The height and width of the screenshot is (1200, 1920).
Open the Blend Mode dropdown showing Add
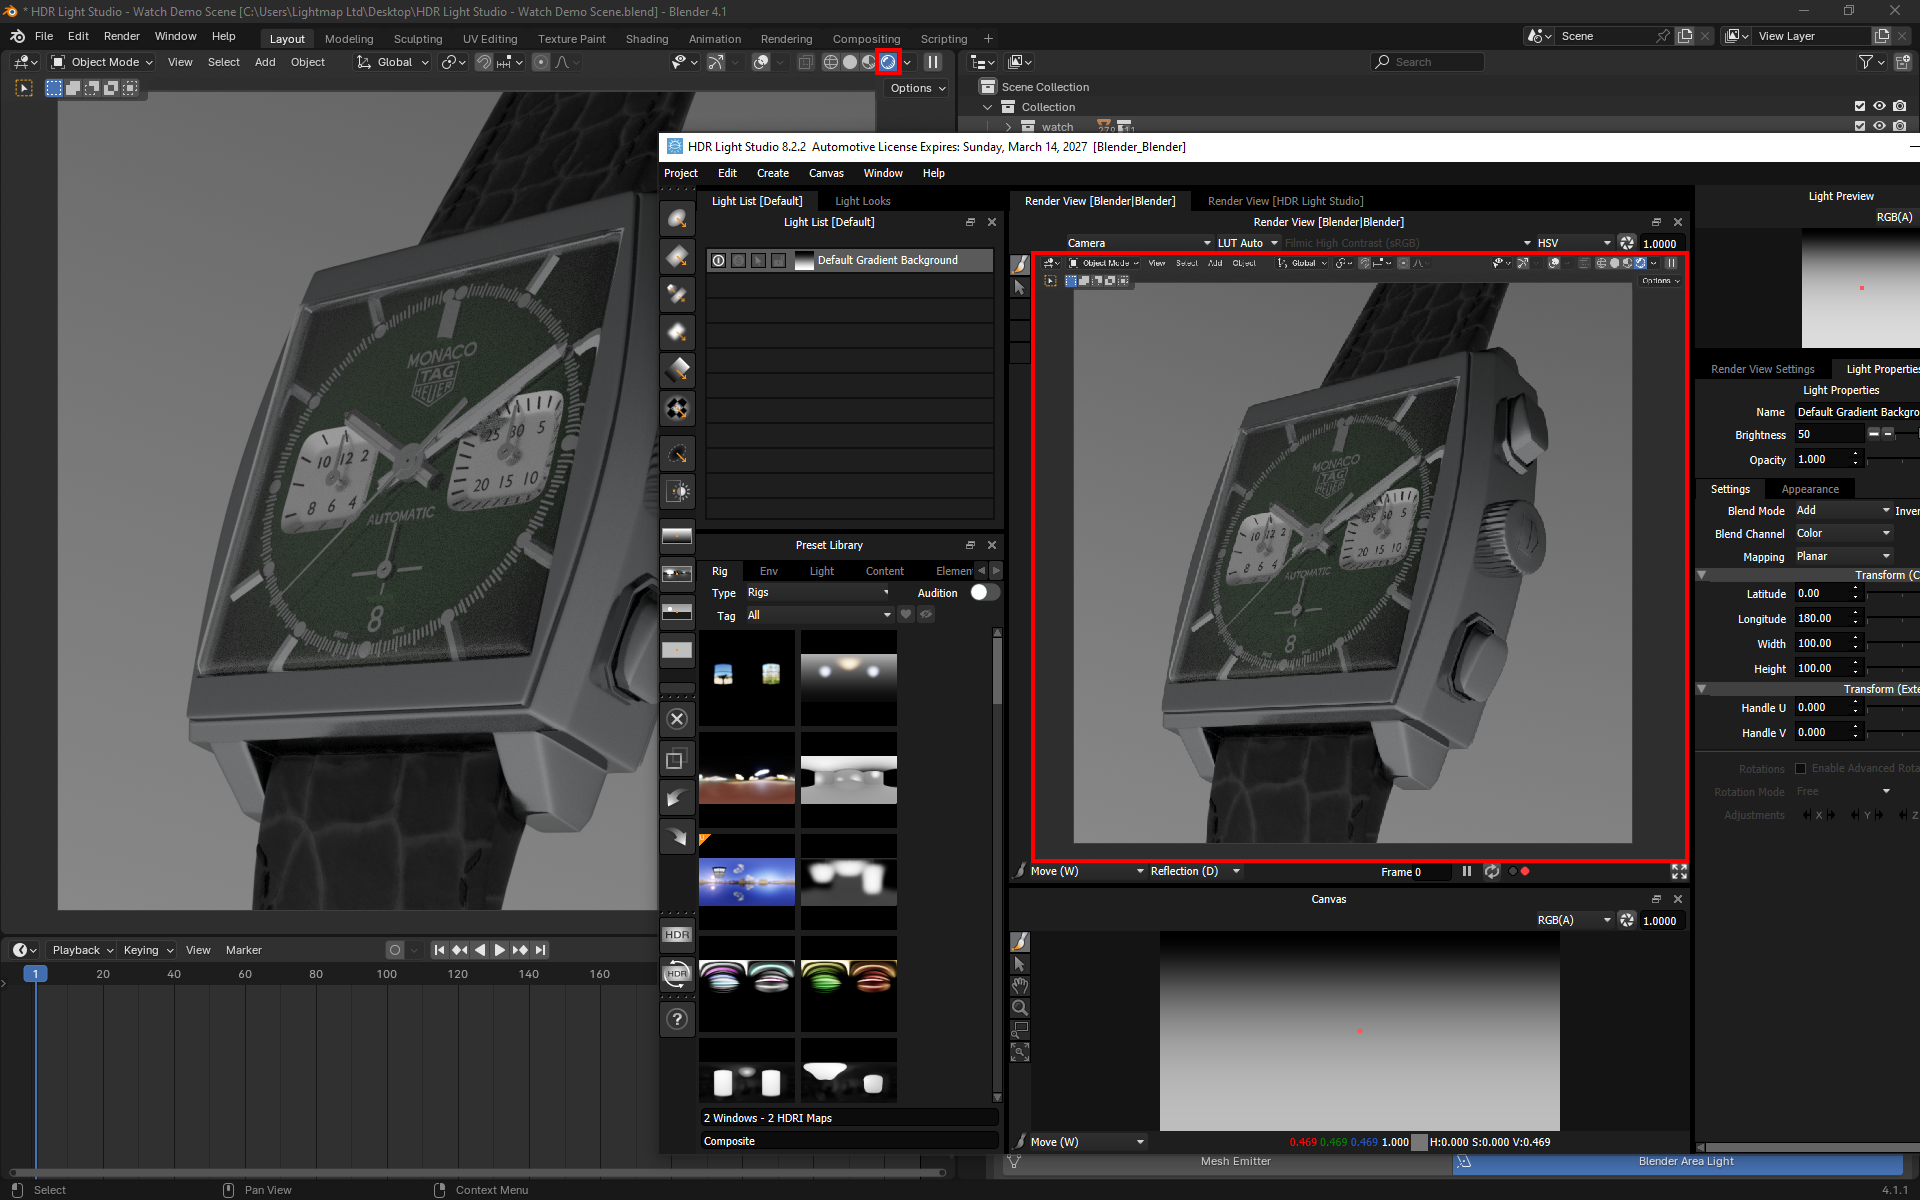pos(1842,510)
